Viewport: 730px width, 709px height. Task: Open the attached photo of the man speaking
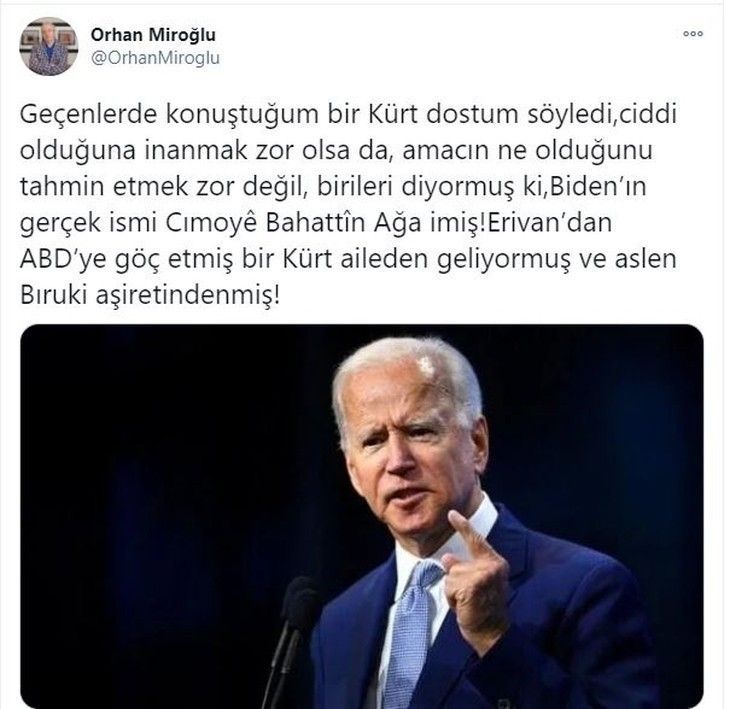(362, 516)
